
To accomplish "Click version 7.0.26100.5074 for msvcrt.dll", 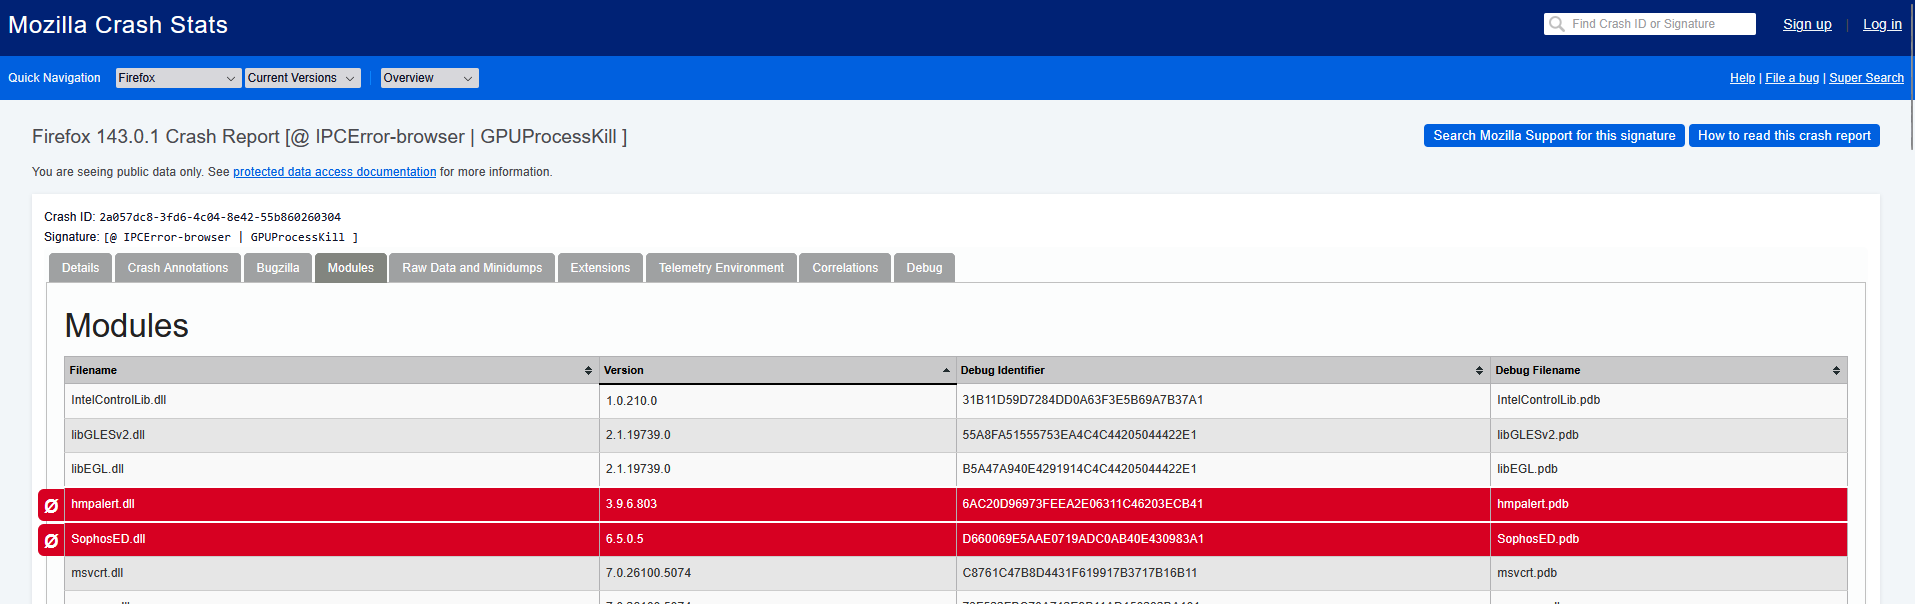I will point(778,573).
